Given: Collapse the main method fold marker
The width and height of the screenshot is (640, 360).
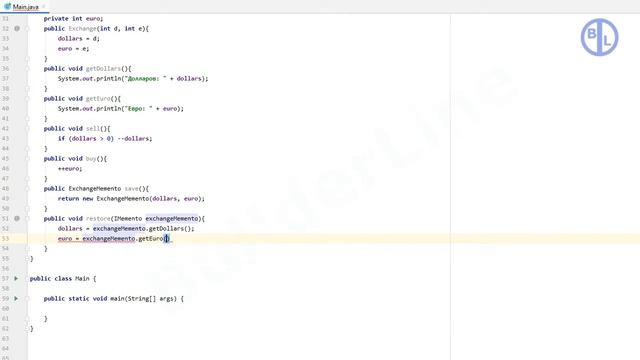Looking at the screenshot, I should [27, 298].
